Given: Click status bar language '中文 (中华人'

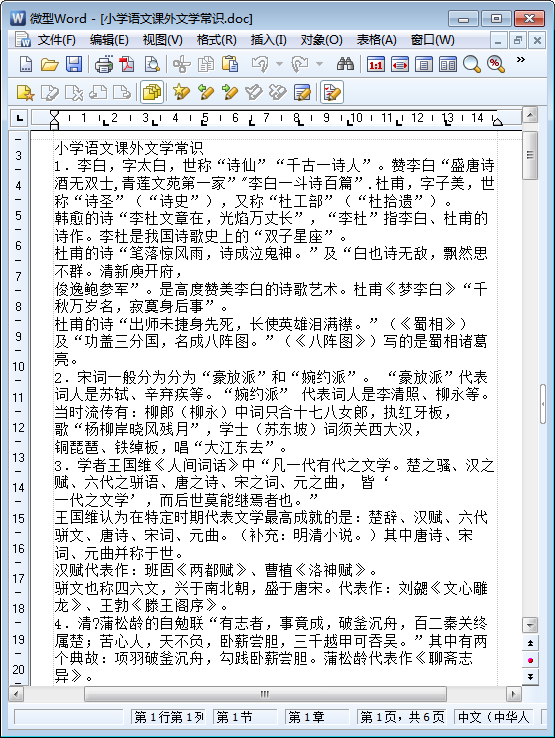Looking at the screenshot, I should tap(494, 717).
